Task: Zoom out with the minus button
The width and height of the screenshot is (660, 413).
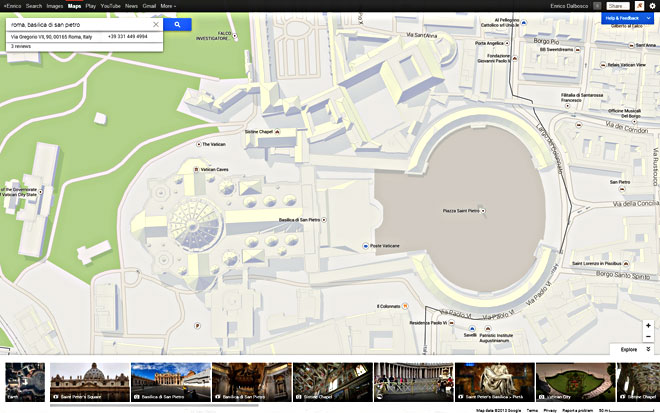Action: (648, 336)
